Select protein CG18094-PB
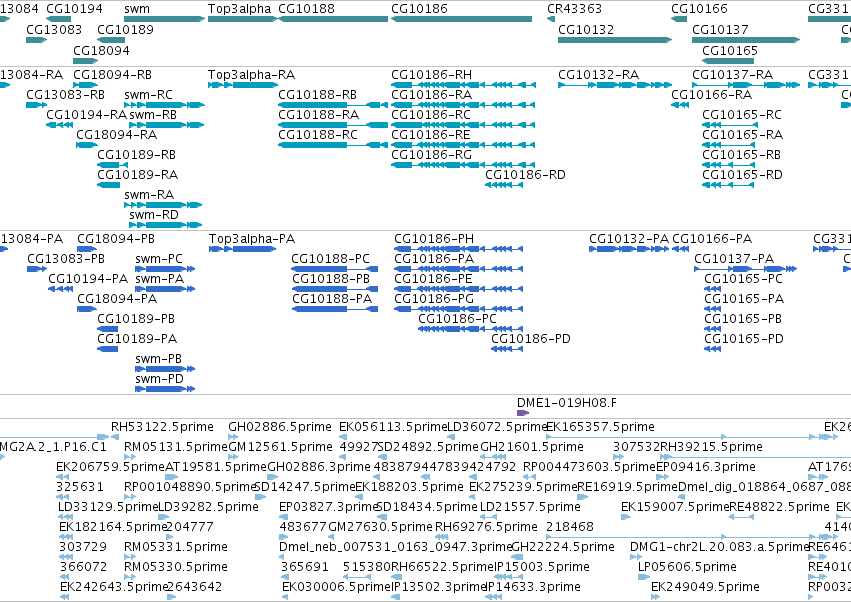Screen dimensions: 851x602 pyautogui.click(x=87, y=249)
